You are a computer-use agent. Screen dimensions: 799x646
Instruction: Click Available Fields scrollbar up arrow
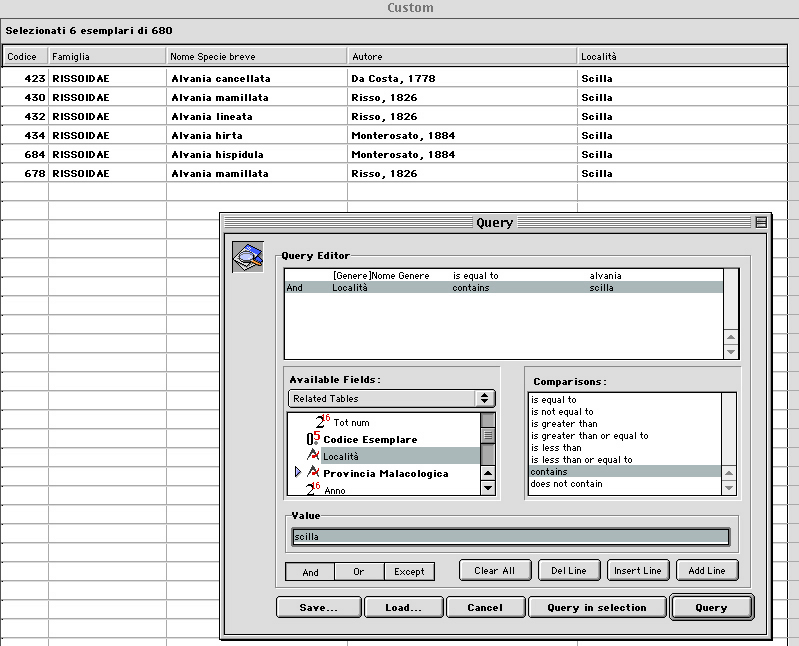pyautogui.click(x=488, y=473)
